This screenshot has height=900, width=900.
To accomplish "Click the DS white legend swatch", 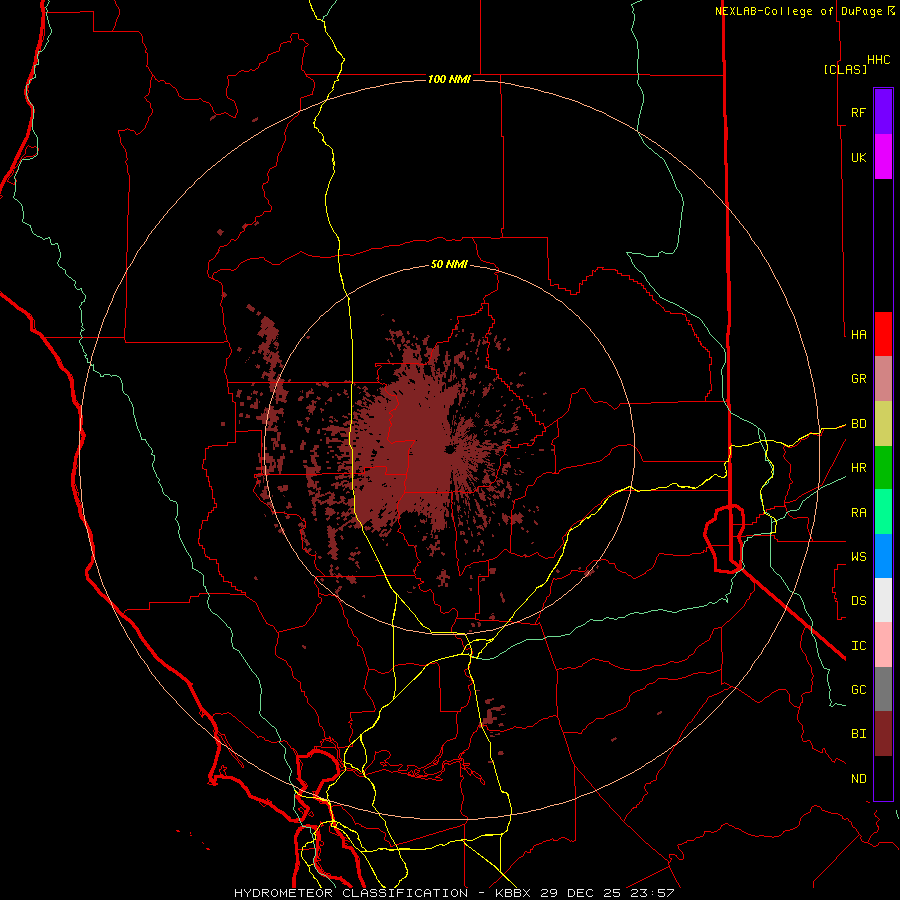I will 883,600.
